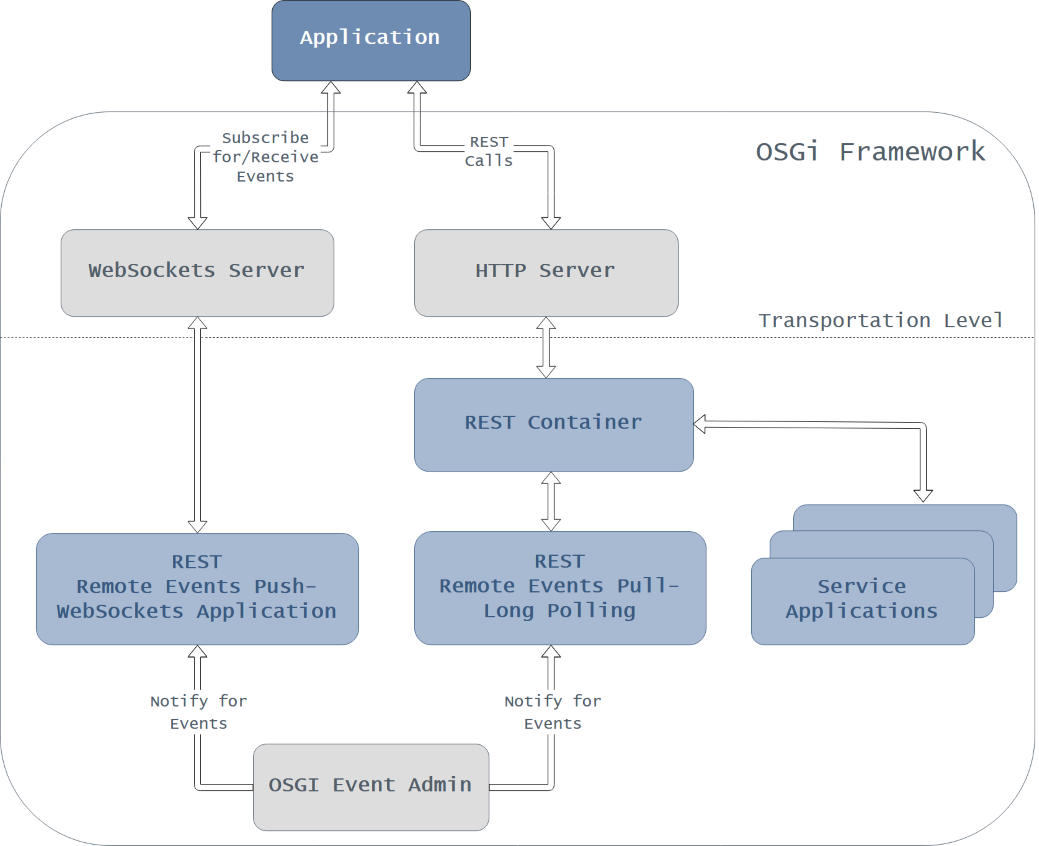Screen dimensions: 1039x846
Task: Select the WebSockets Server component
Action: click(x=197, y=271)
